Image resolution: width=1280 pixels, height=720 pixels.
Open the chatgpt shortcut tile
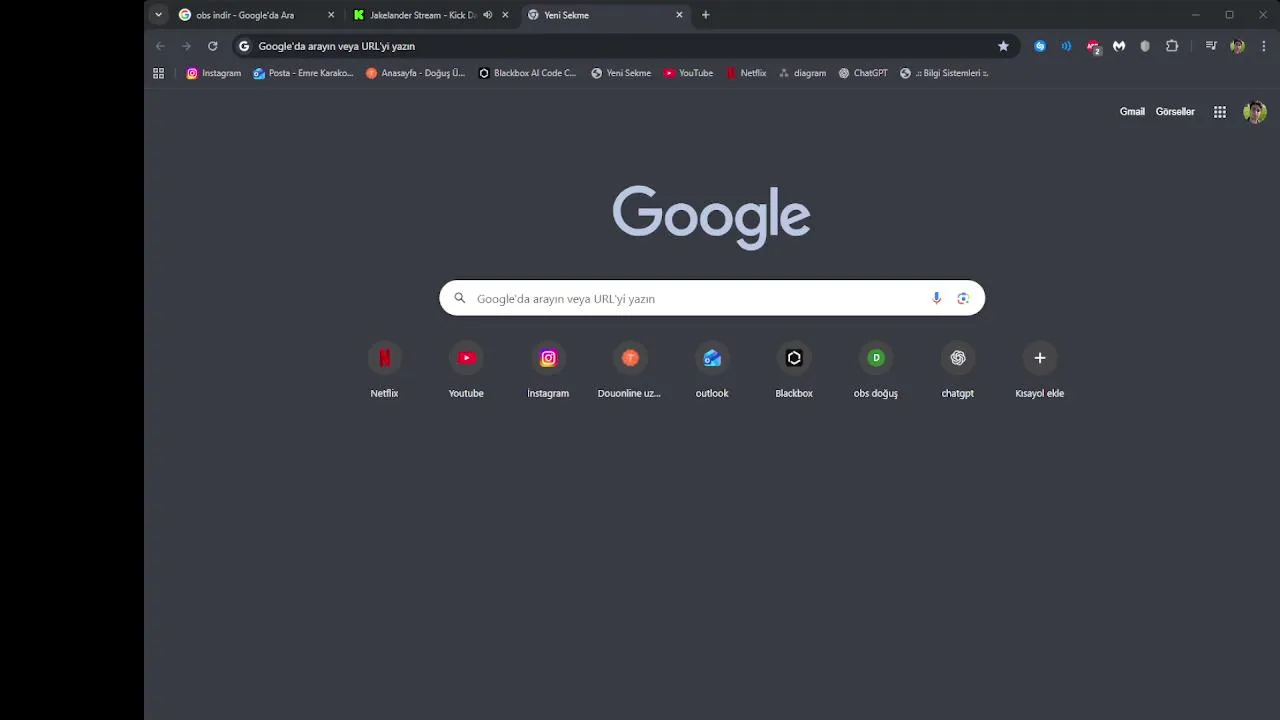click(x=958, y=371)
